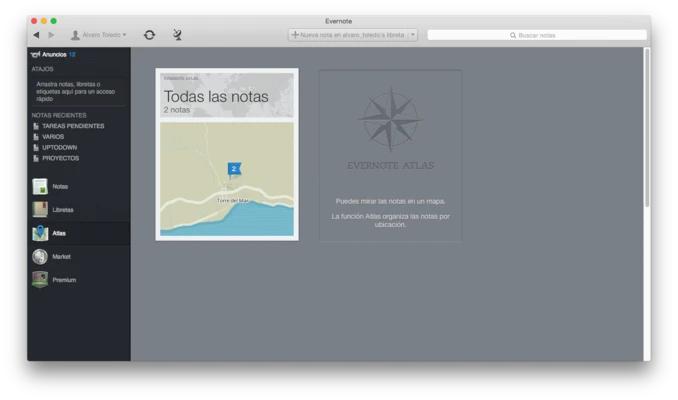Select the Market sidebar icon
The image size is (678, 400).
(x=40, y=256)
